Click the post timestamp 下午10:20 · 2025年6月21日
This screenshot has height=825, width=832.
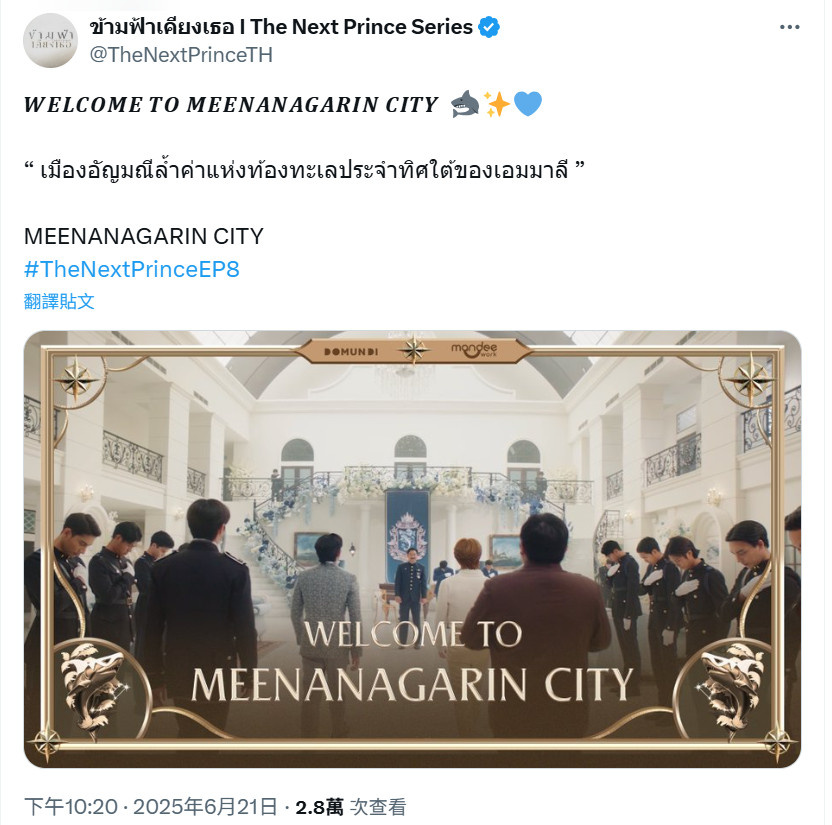click(x=151, y=807)
